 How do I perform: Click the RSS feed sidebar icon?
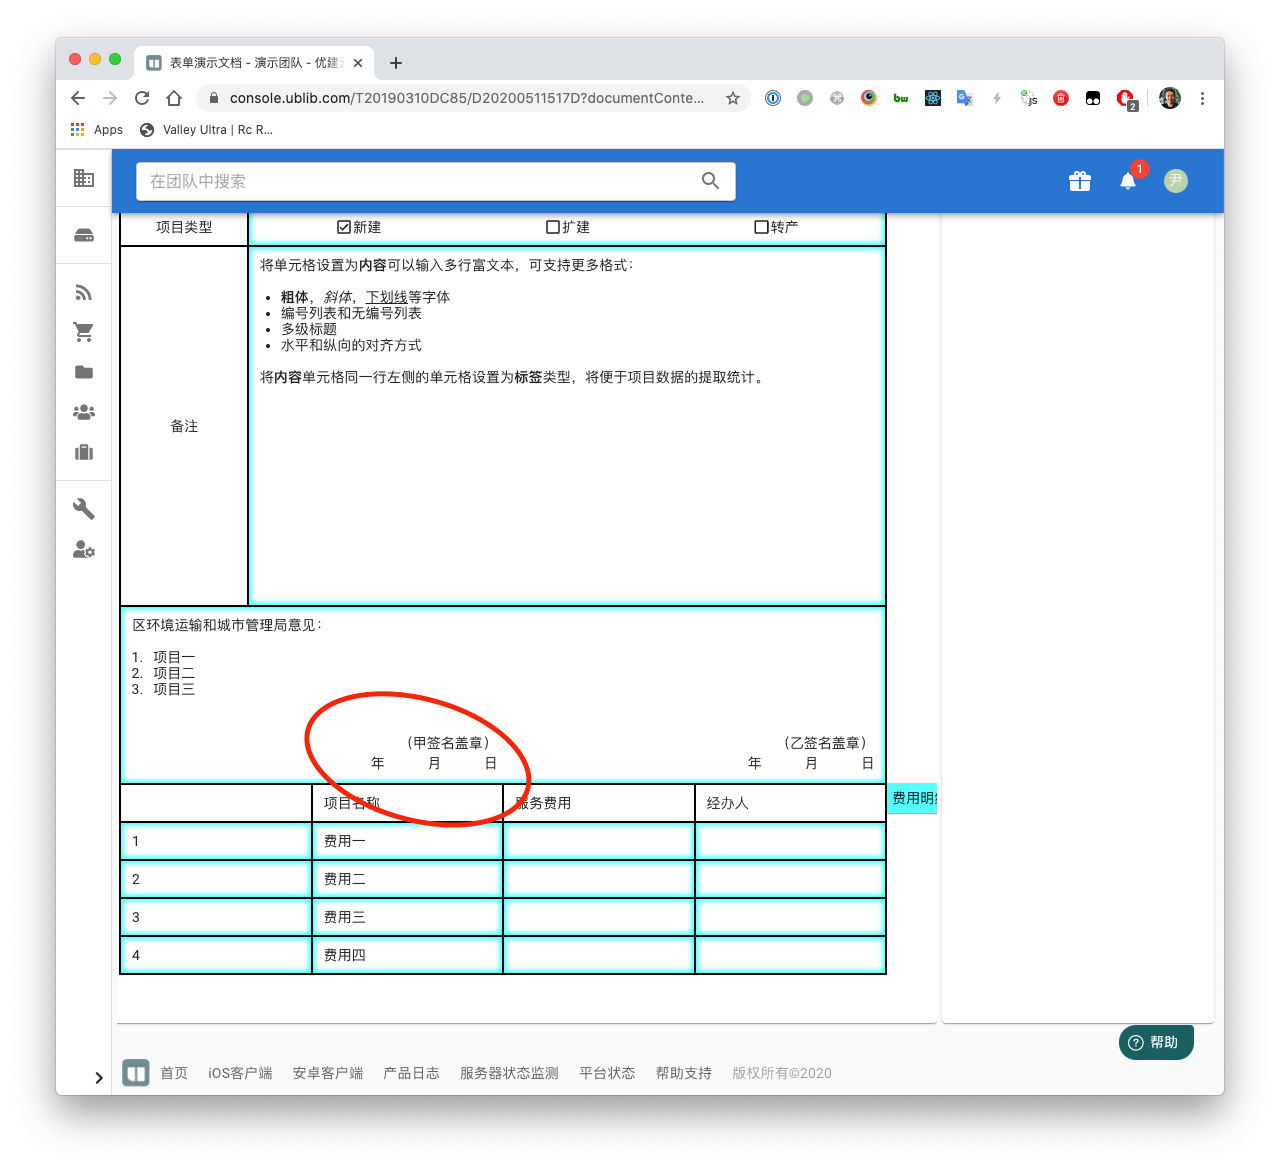84,293
